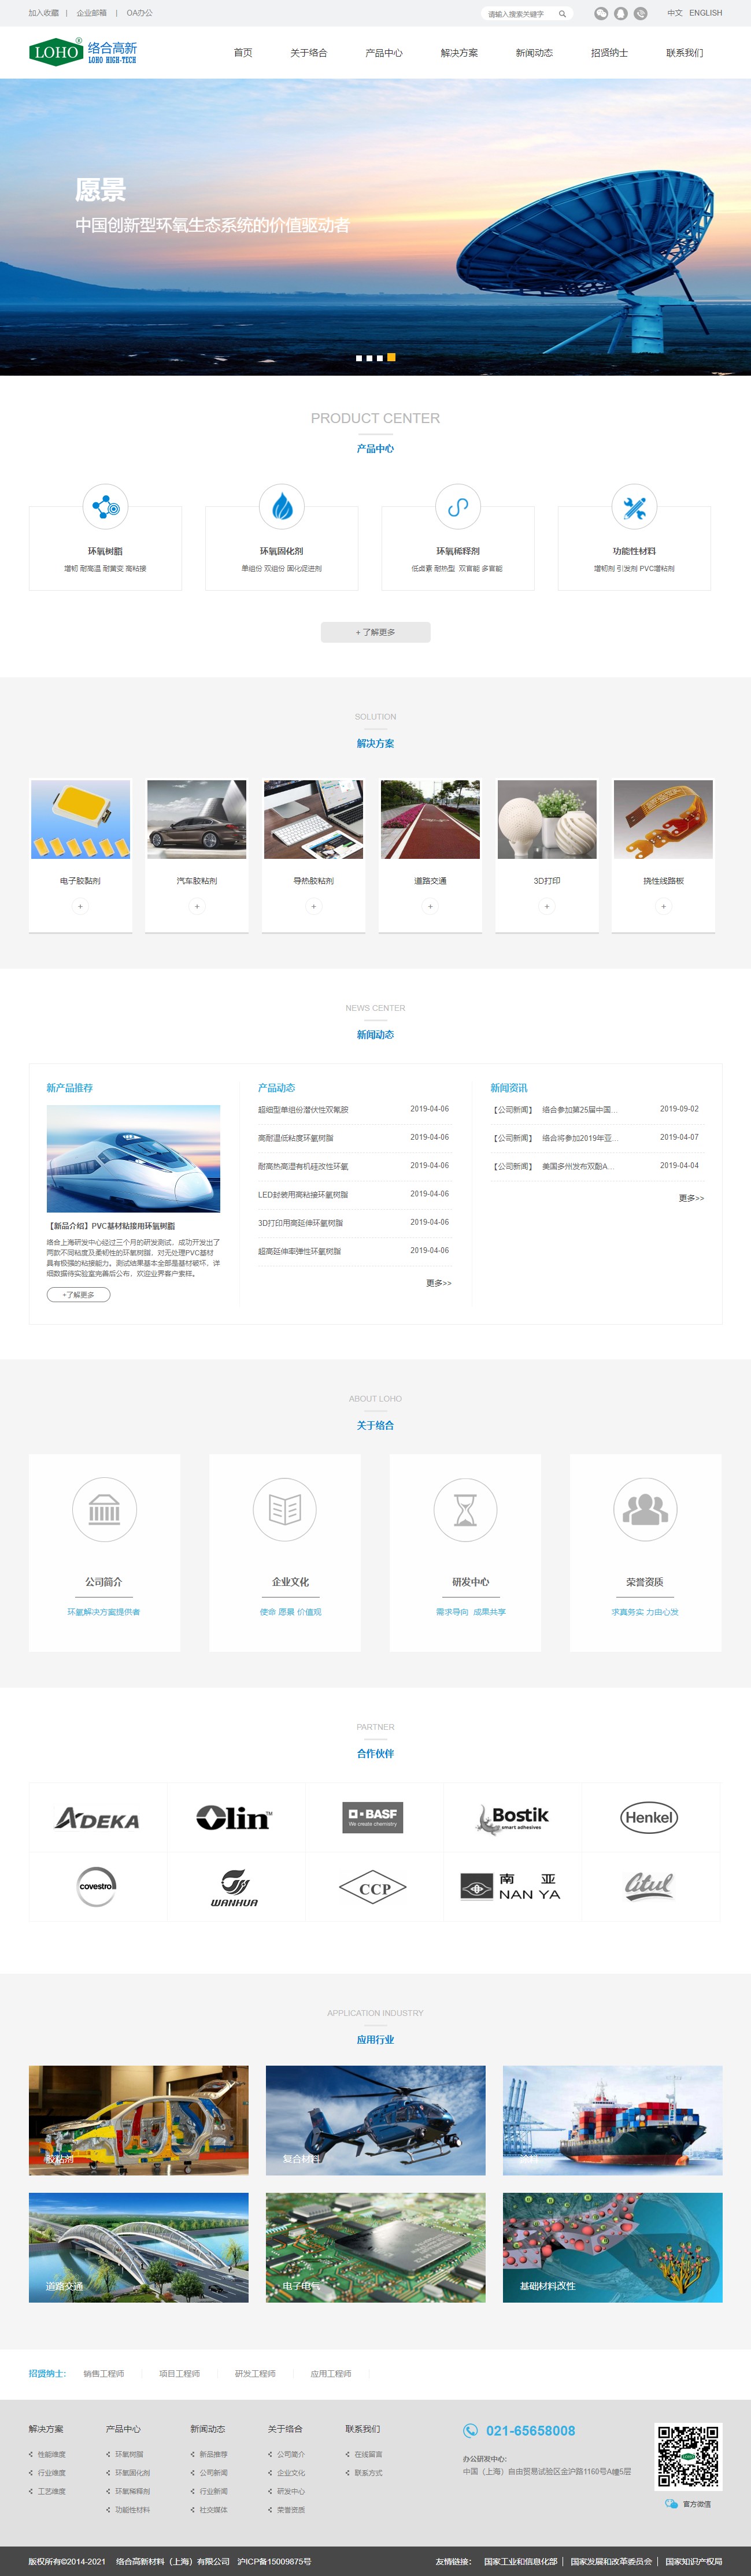Click the 环氧树脂 molecule icon
Image resolution: width=751 pixels, height=2576 pixels.
click(105, 507)
